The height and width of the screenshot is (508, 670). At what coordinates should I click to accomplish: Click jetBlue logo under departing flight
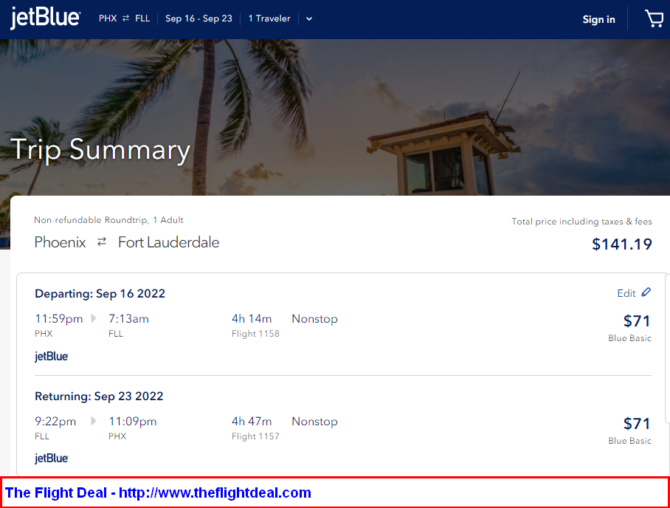tap(51, 356)
